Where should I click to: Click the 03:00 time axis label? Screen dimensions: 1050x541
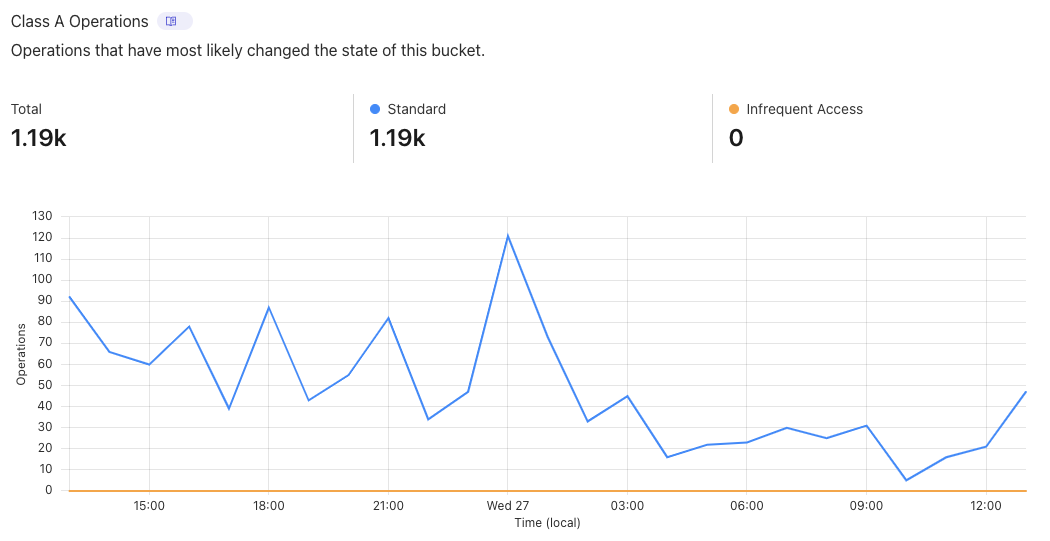[x=627, y=506]
